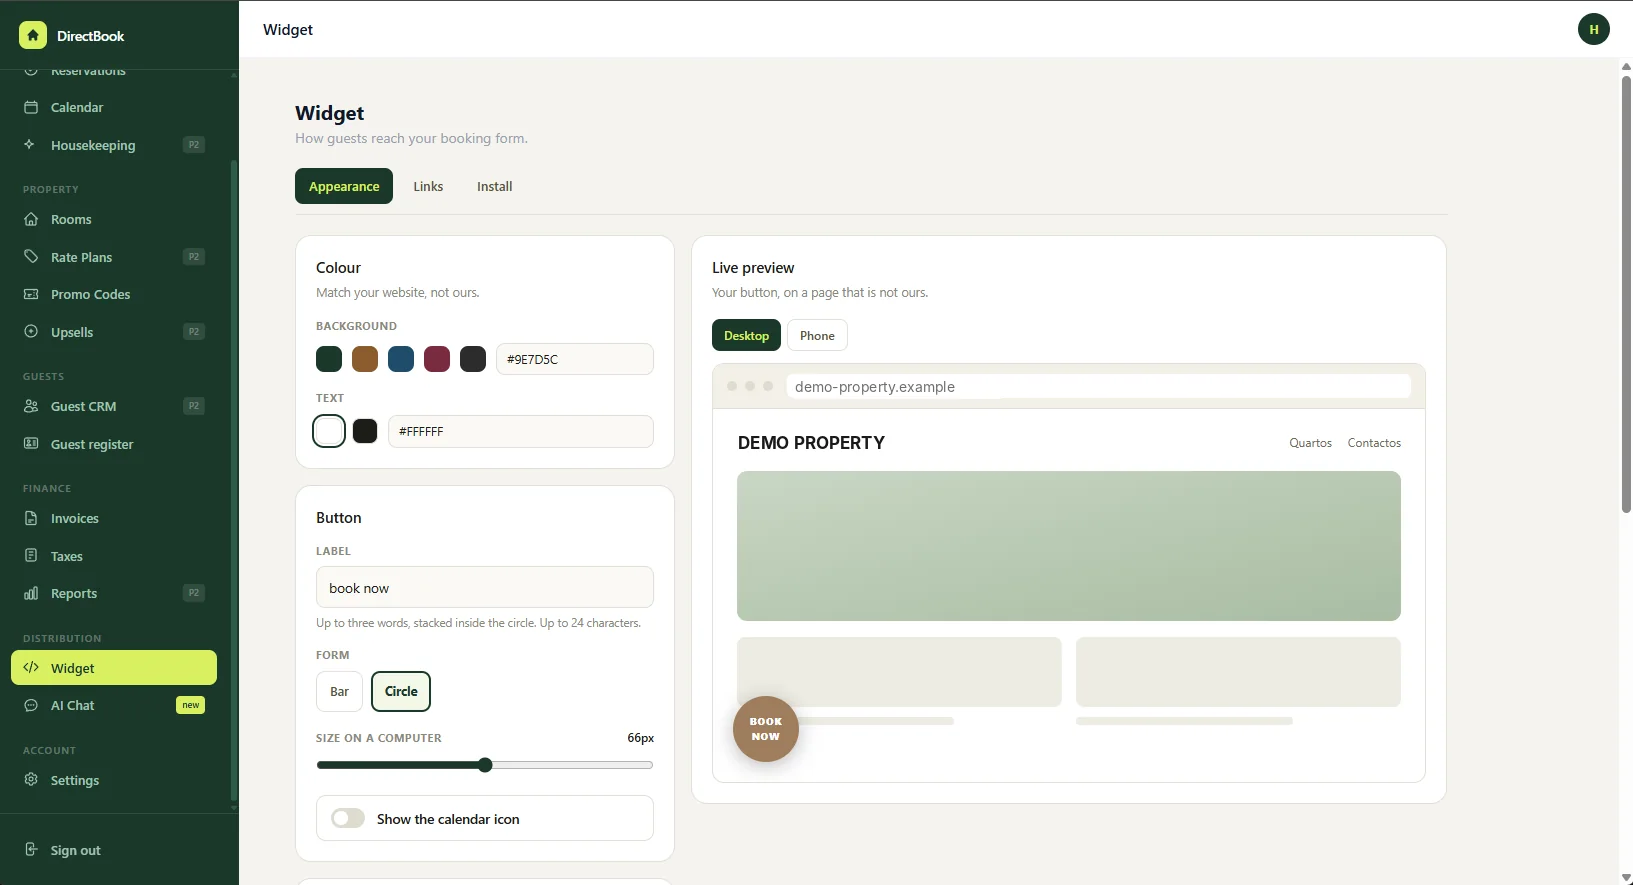Click the Reports bar chart icon
Screen dimensions: 1633x885
[31, 593]
